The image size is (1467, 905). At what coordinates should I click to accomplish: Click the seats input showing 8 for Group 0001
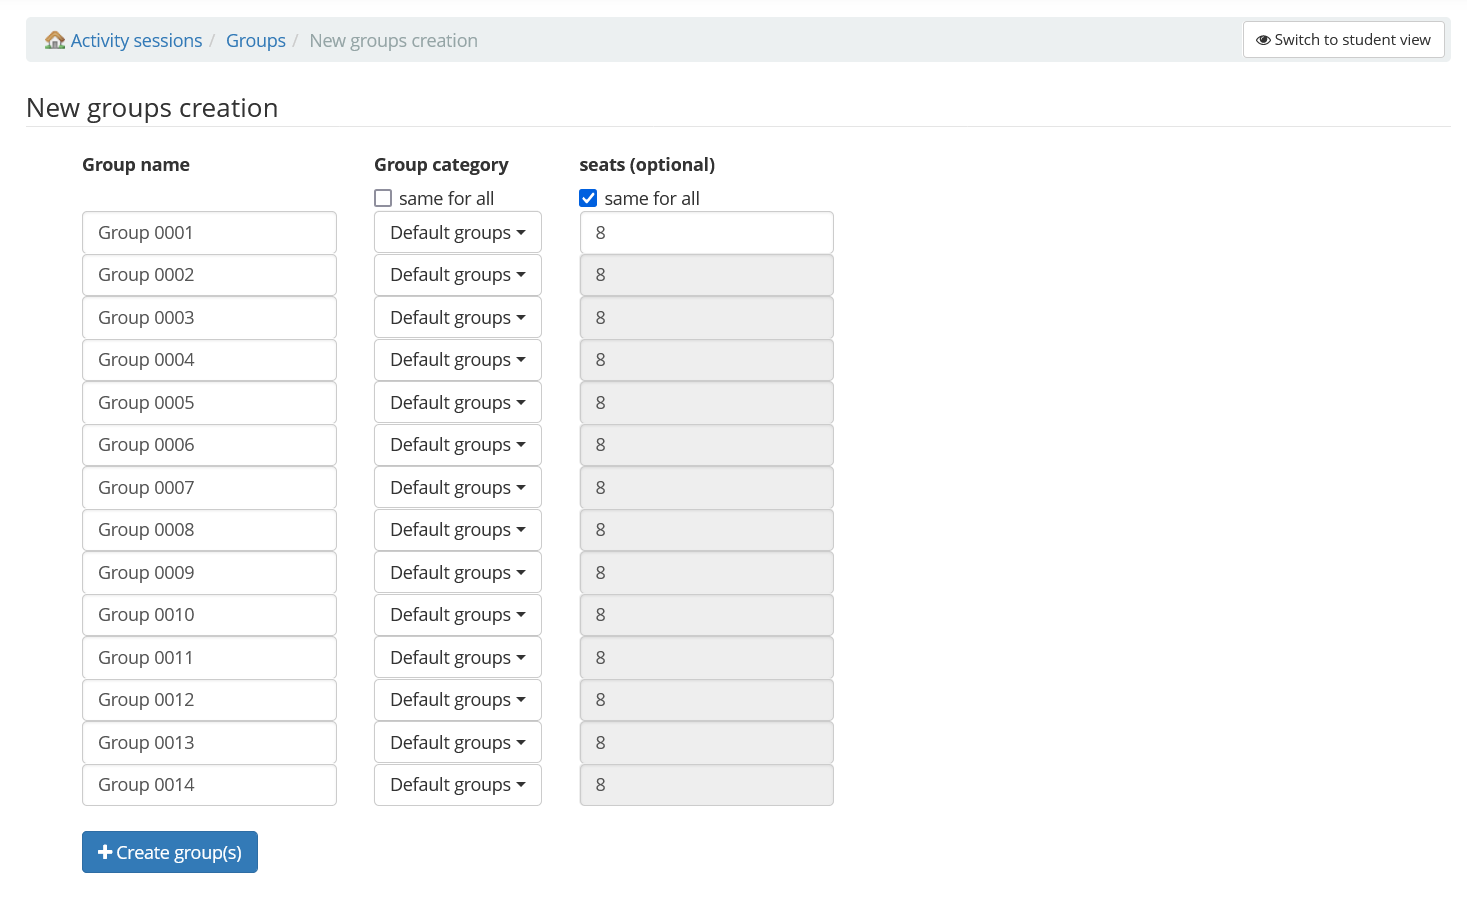(x=706, y=232)
